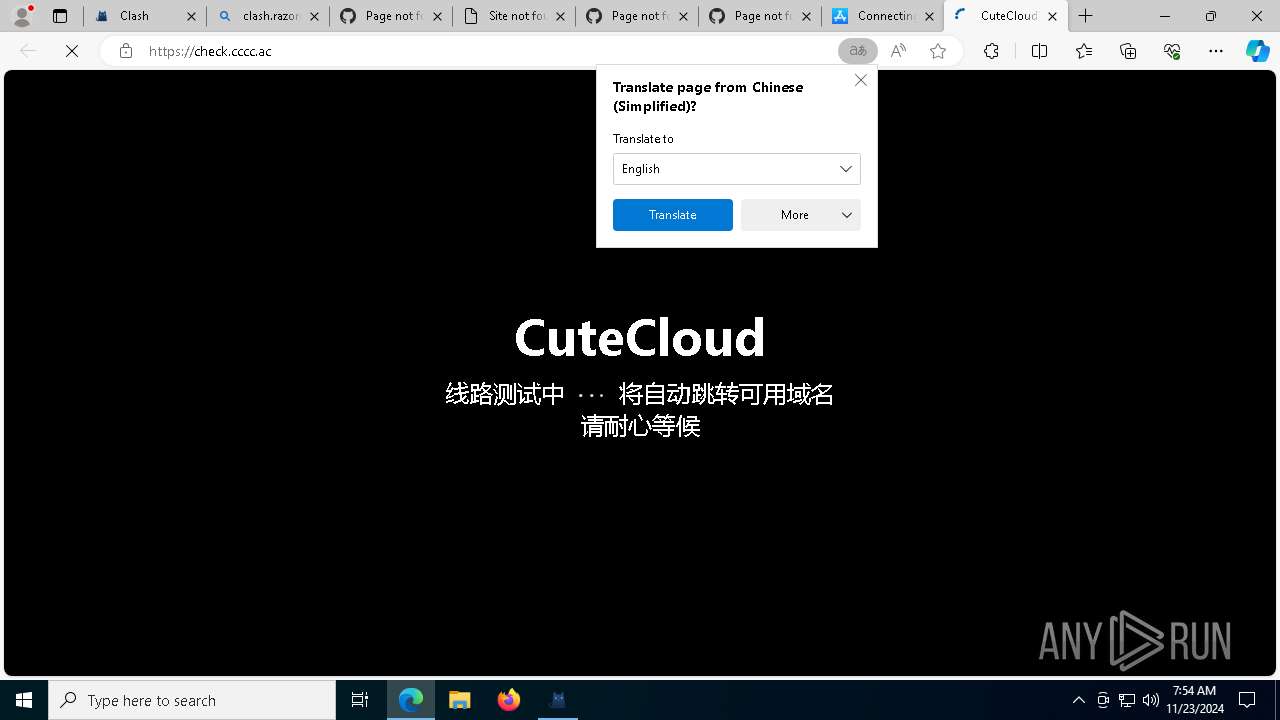Screen dimensions: 1280x720
Task: Switch to the first GitHub Page not found tab
Action: 393,16
